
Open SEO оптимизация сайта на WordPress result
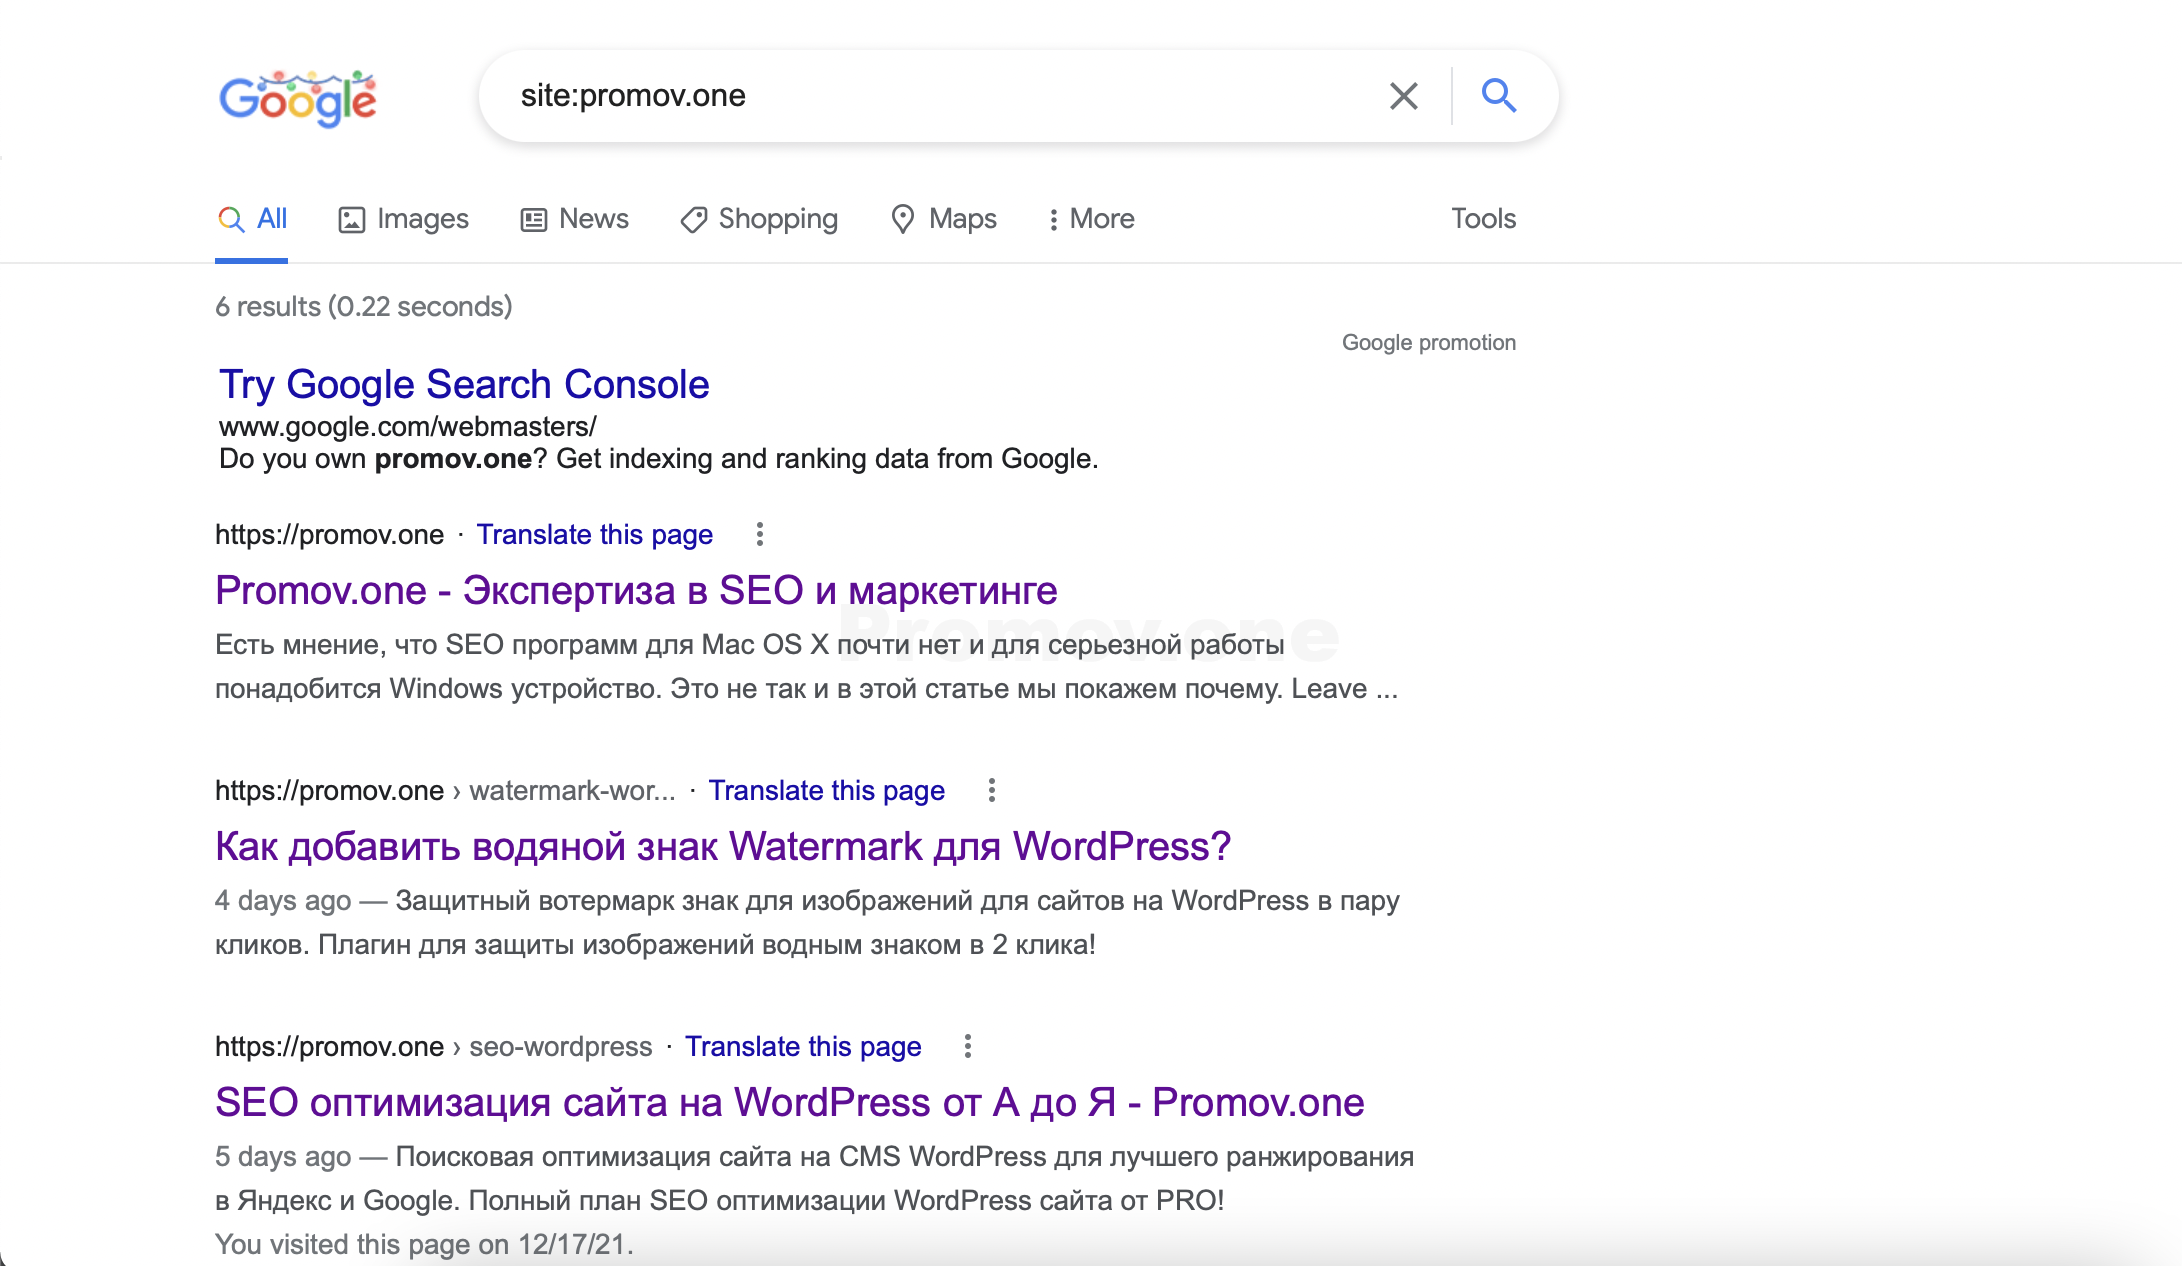789,1103
